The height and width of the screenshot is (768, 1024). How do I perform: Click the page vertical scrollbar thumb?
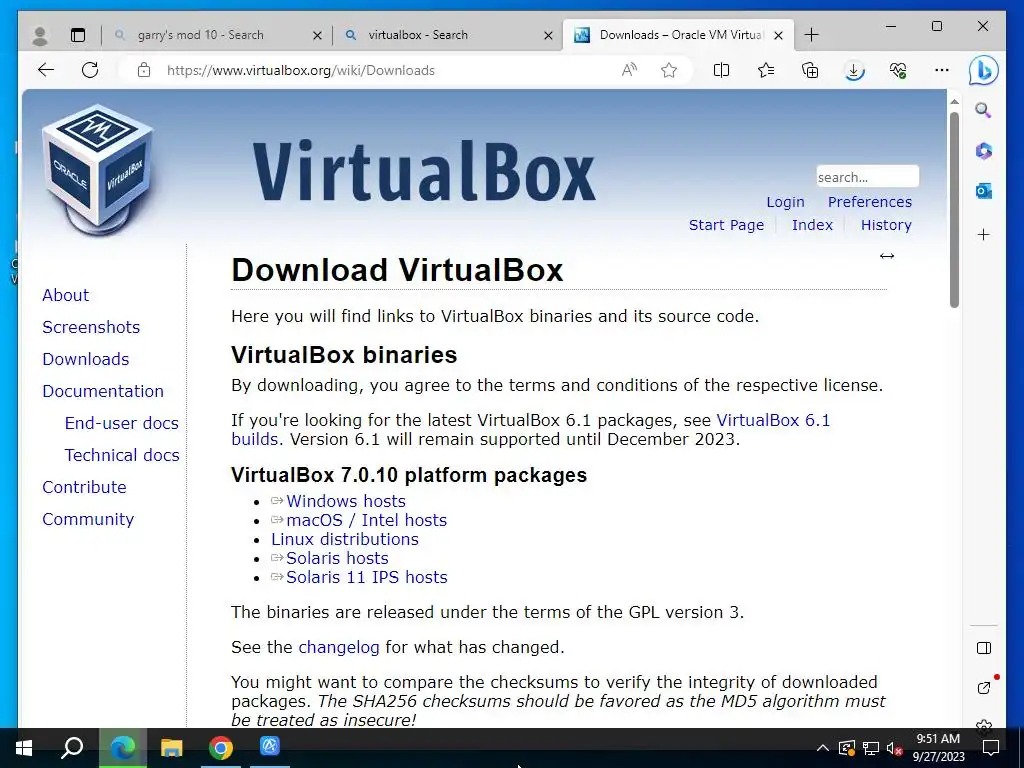click(954, 209)
